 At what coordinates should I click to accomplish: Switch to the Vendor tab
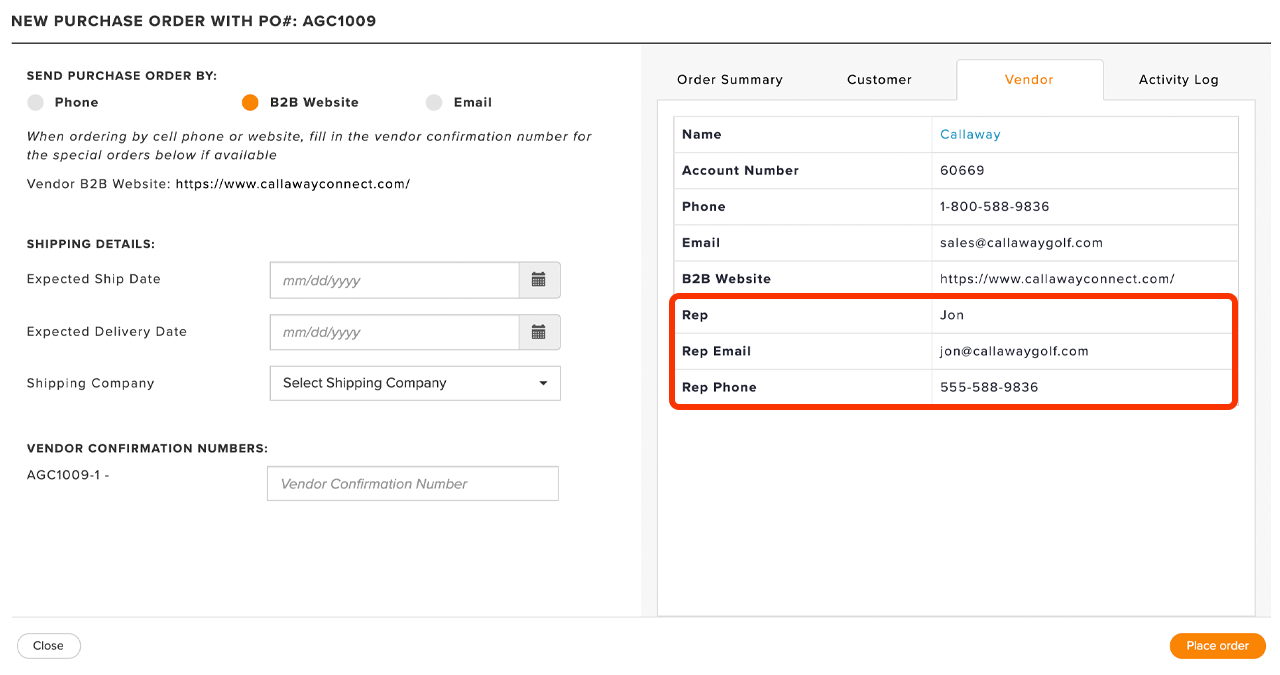(1029, 80)
